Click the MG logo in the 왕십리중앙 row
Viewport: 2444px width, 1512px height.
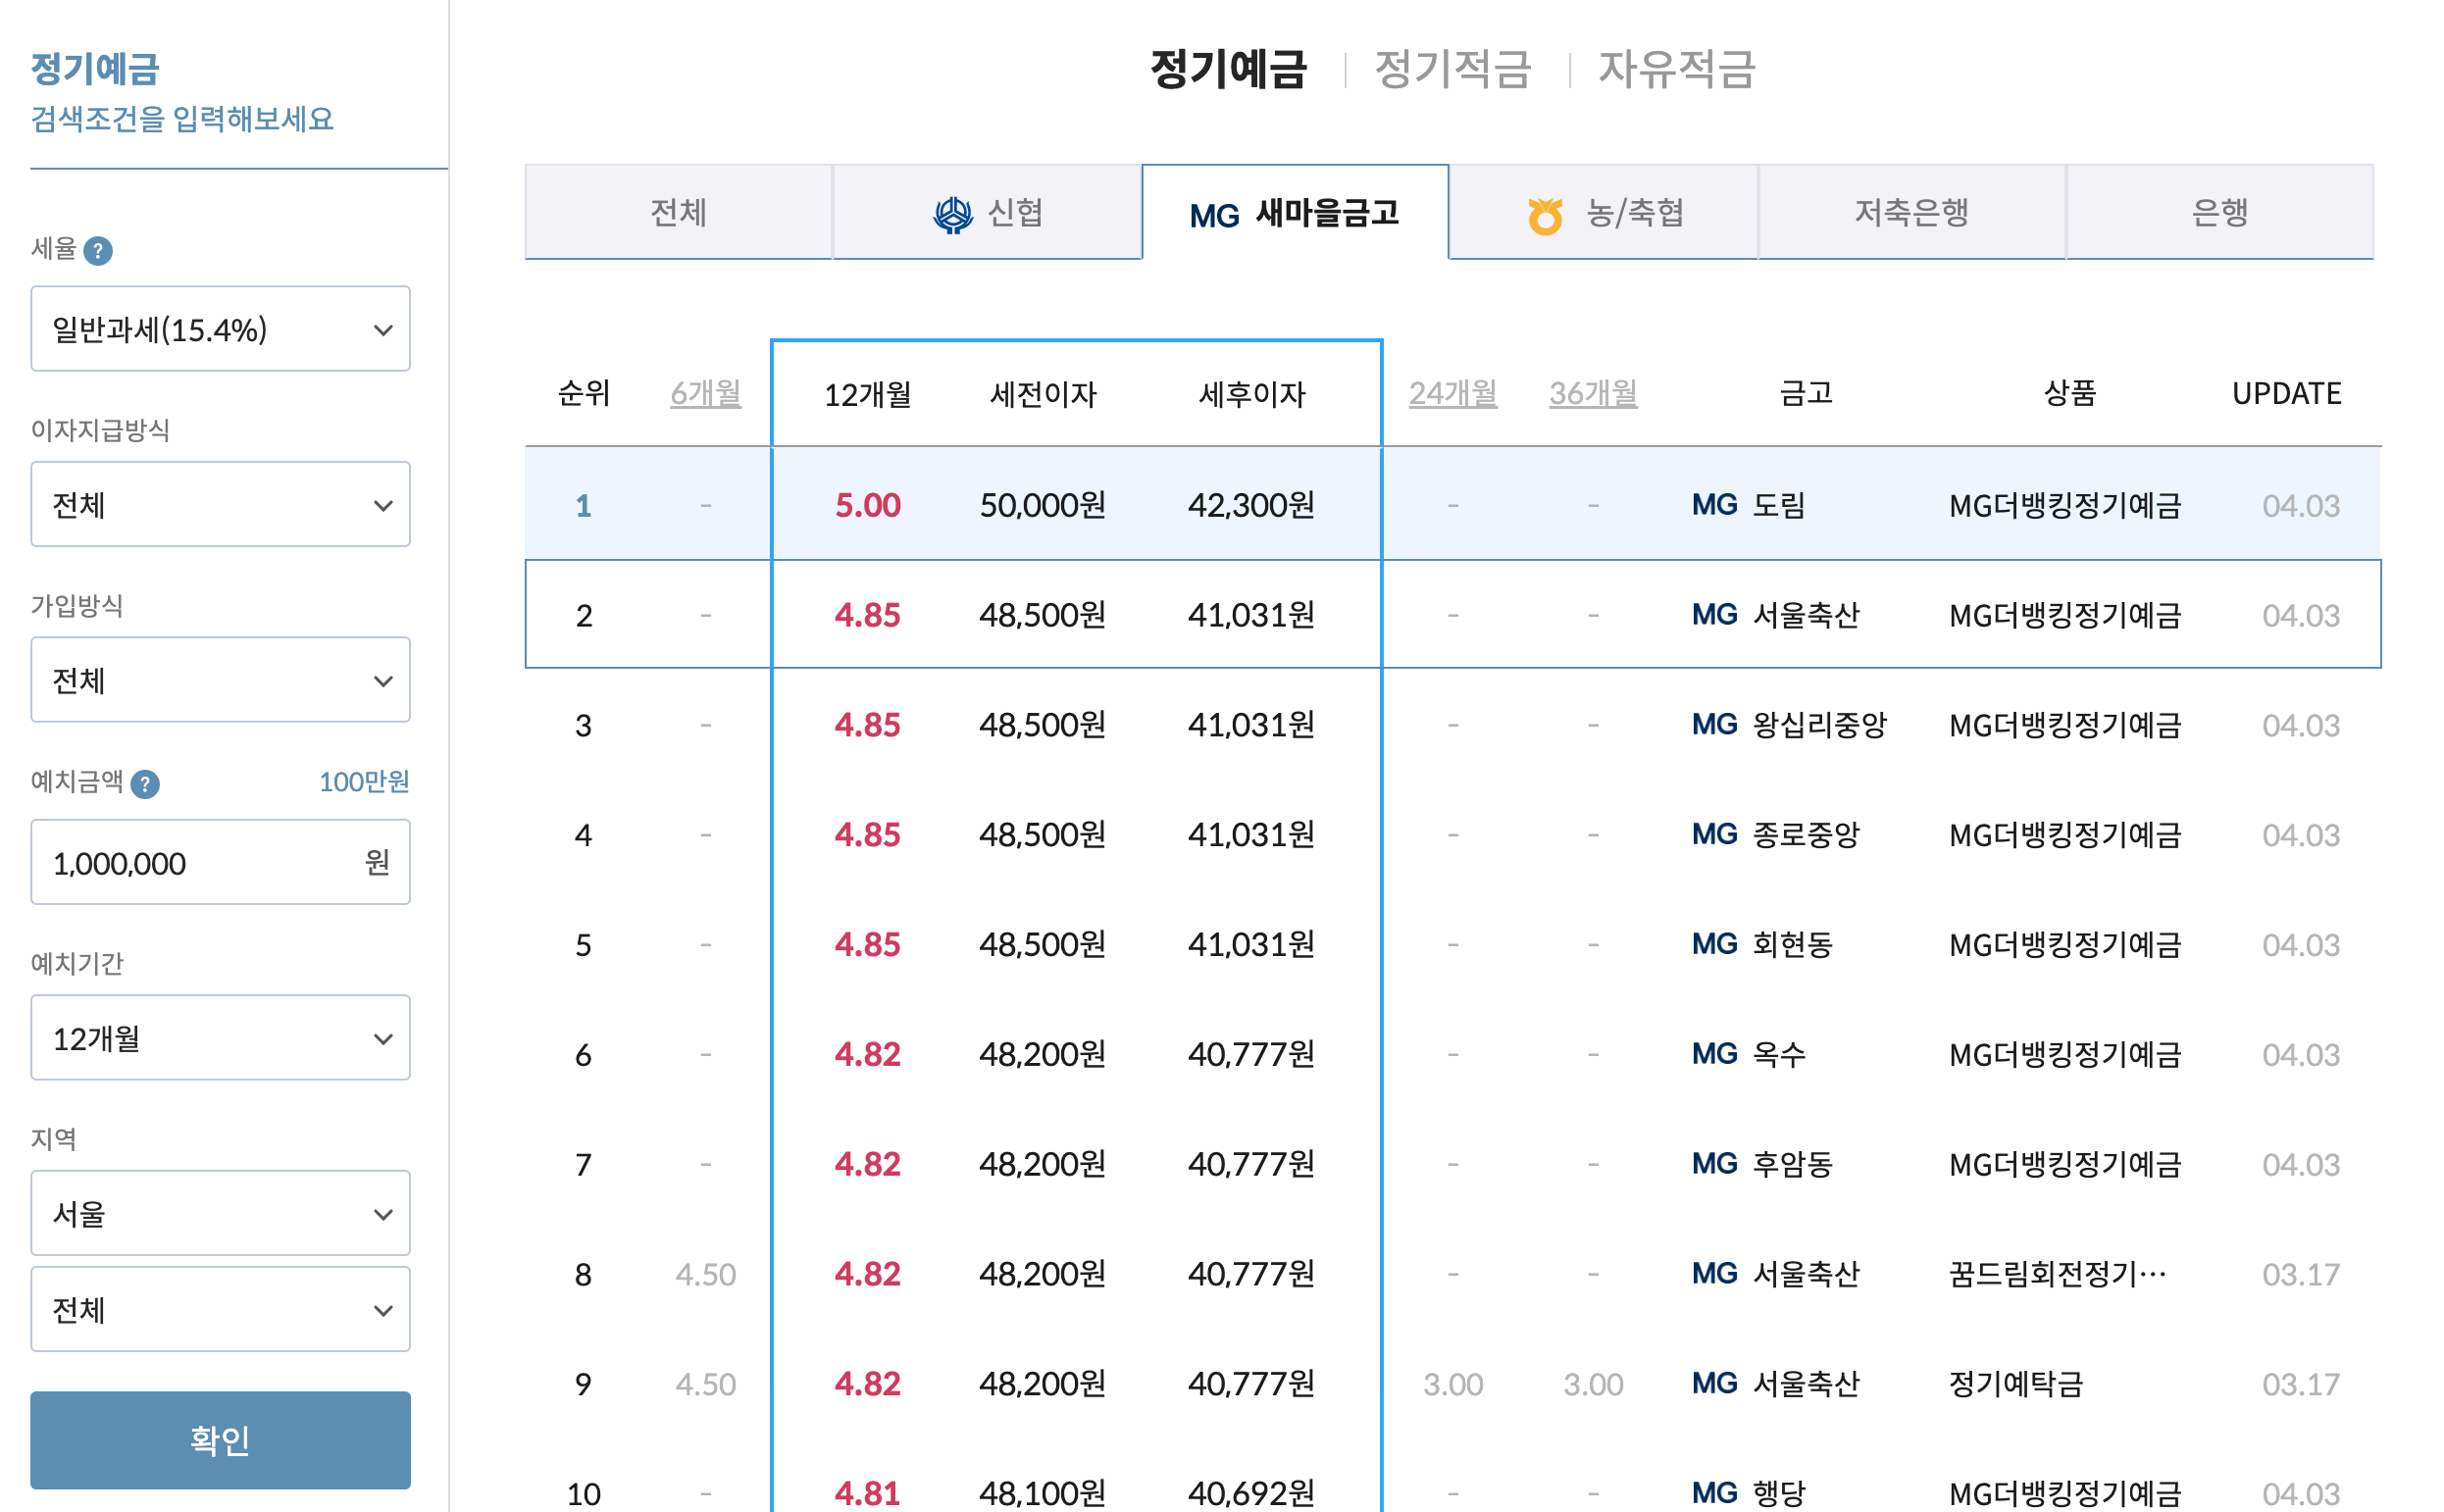pos(1714,725)
